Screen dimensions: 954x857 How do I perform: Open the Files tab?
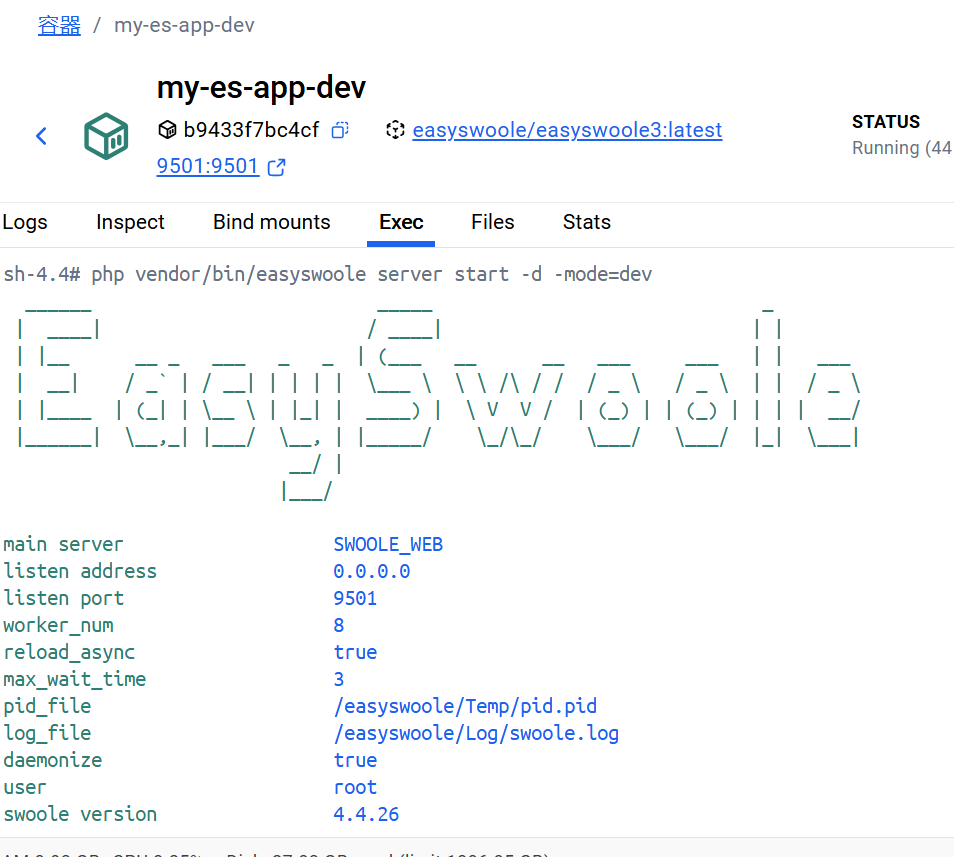(x=492, y=222)
